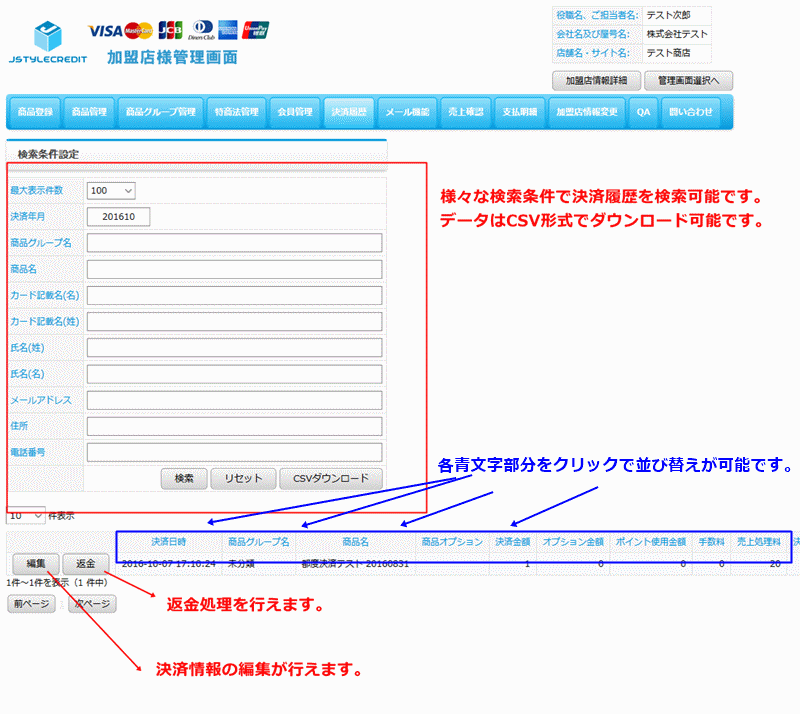Go to the 加盟店情報変更 tab

pyautogui.click(x=587, y=112)
